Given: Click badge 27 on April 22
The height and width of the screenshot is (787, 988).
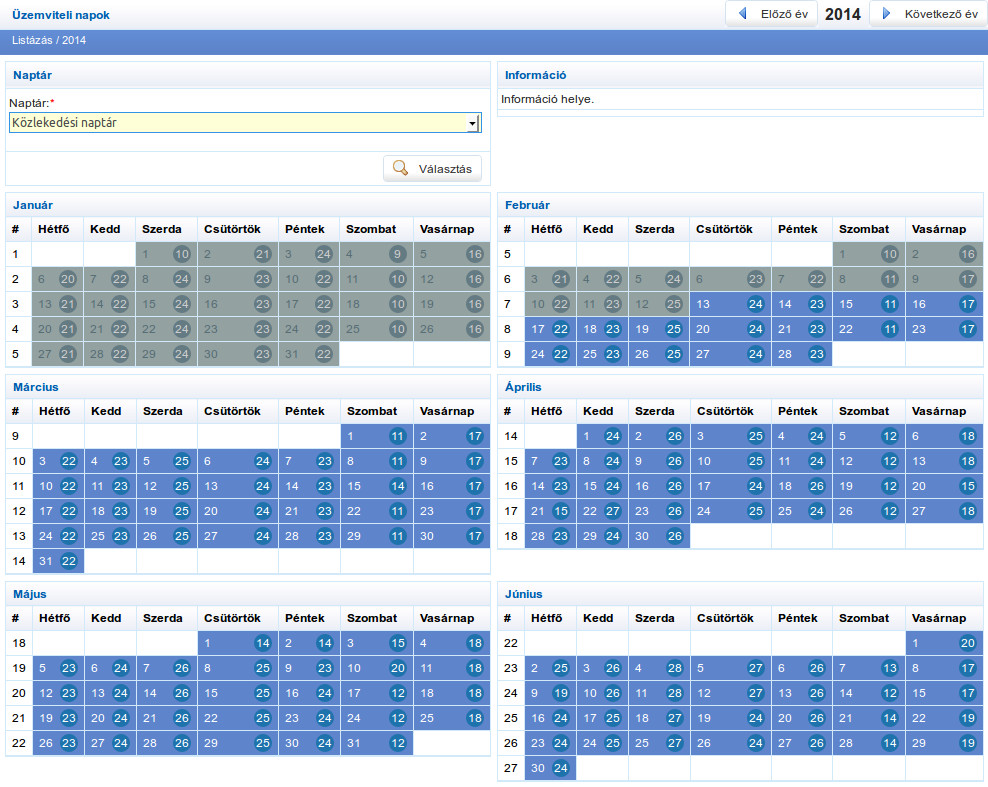Looking at the screenshot, I should click(x=612, y=512).
